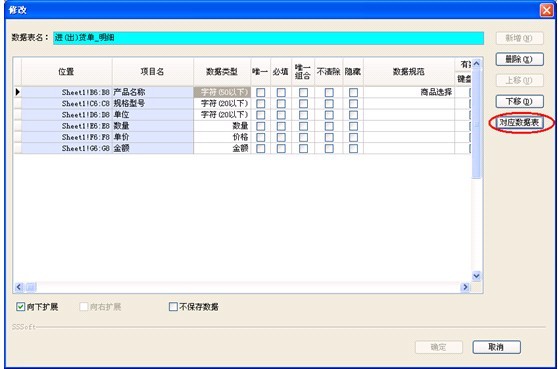Check 必填 for the 规格型号 row

pyautogui.click(x=281, y=104)
